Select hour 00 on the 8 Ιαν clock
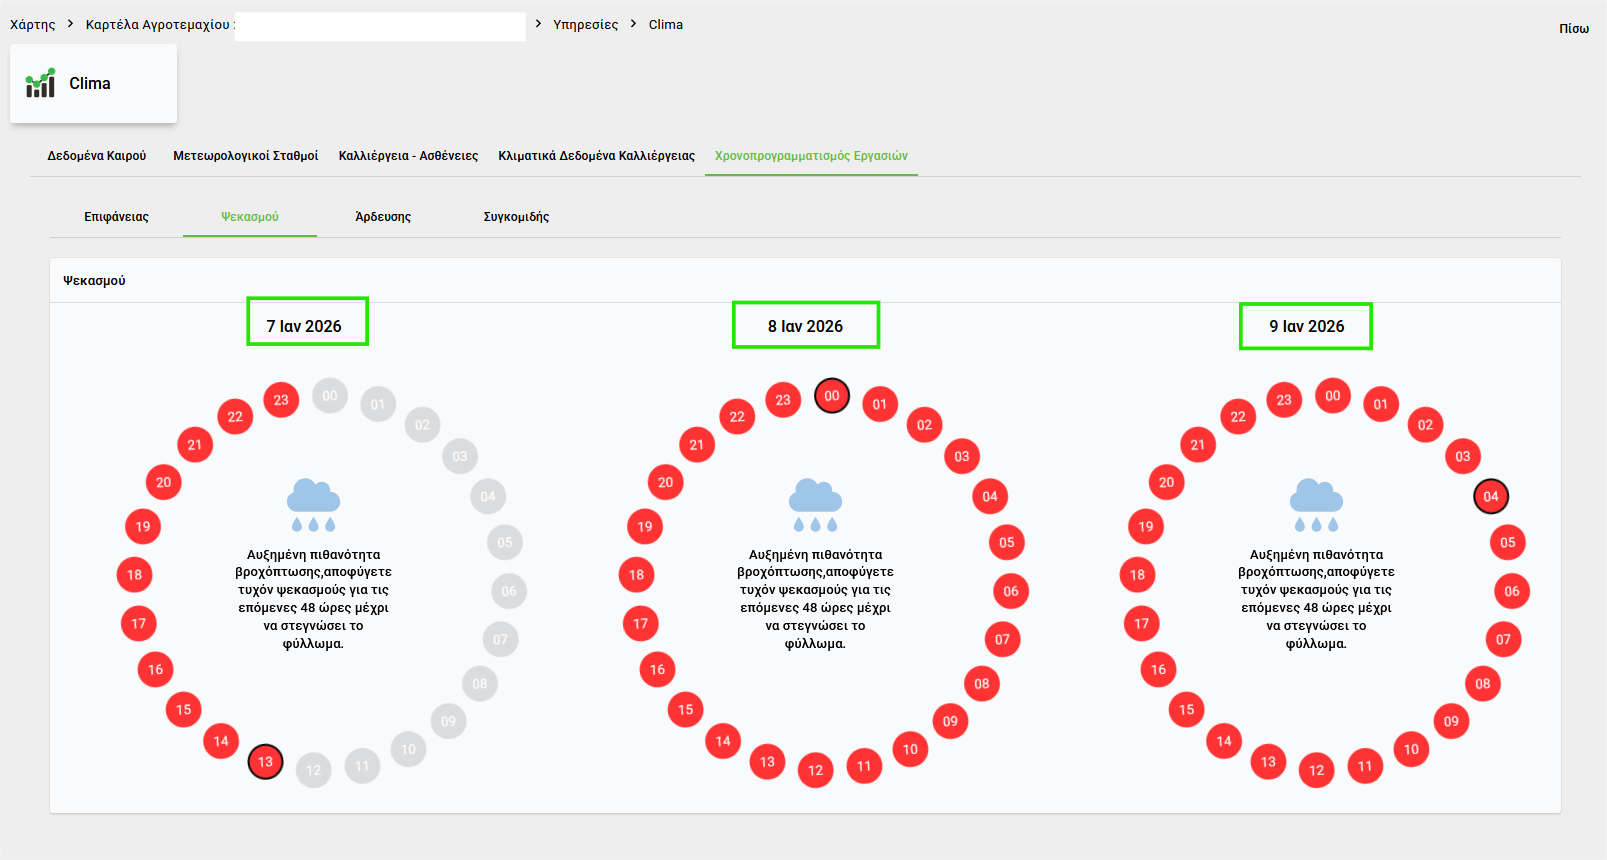The width and height of the screenshot is (1607, 860). click(x=832, y=396)
